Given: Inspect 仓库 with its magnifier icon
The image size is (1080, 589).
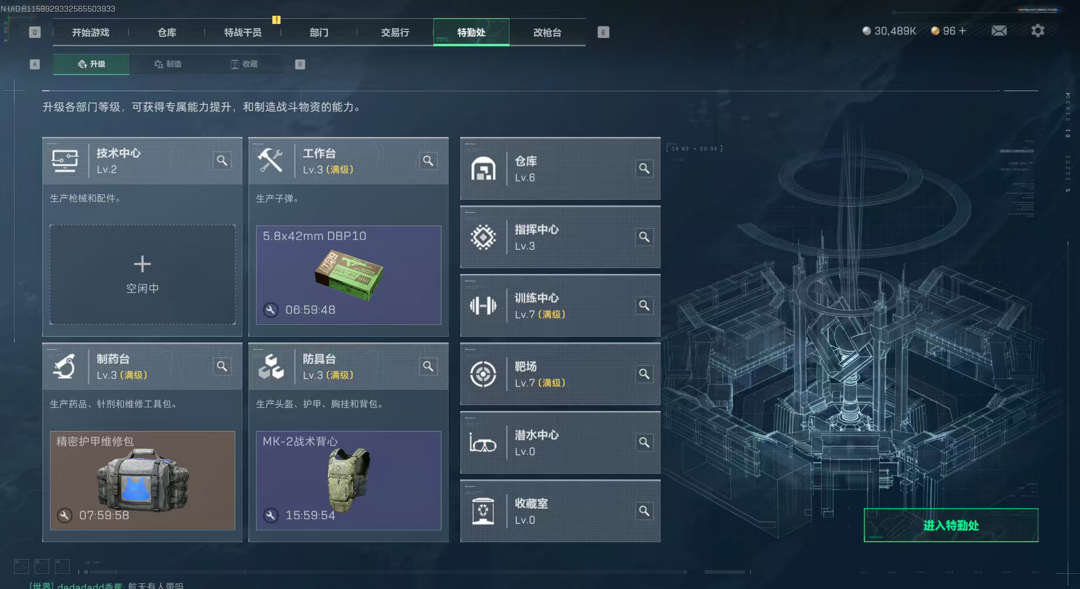Looking at the screenshot, I should [x=644, y=168].
